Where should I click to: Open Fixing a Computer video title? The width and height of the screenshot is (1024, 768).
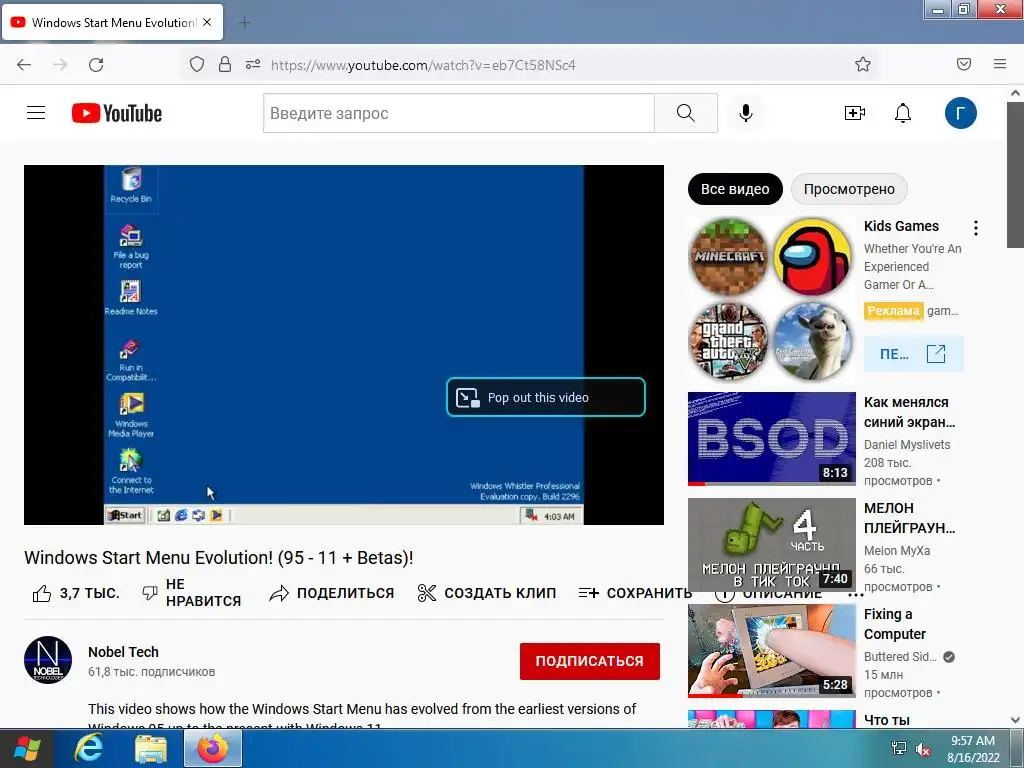895,624
